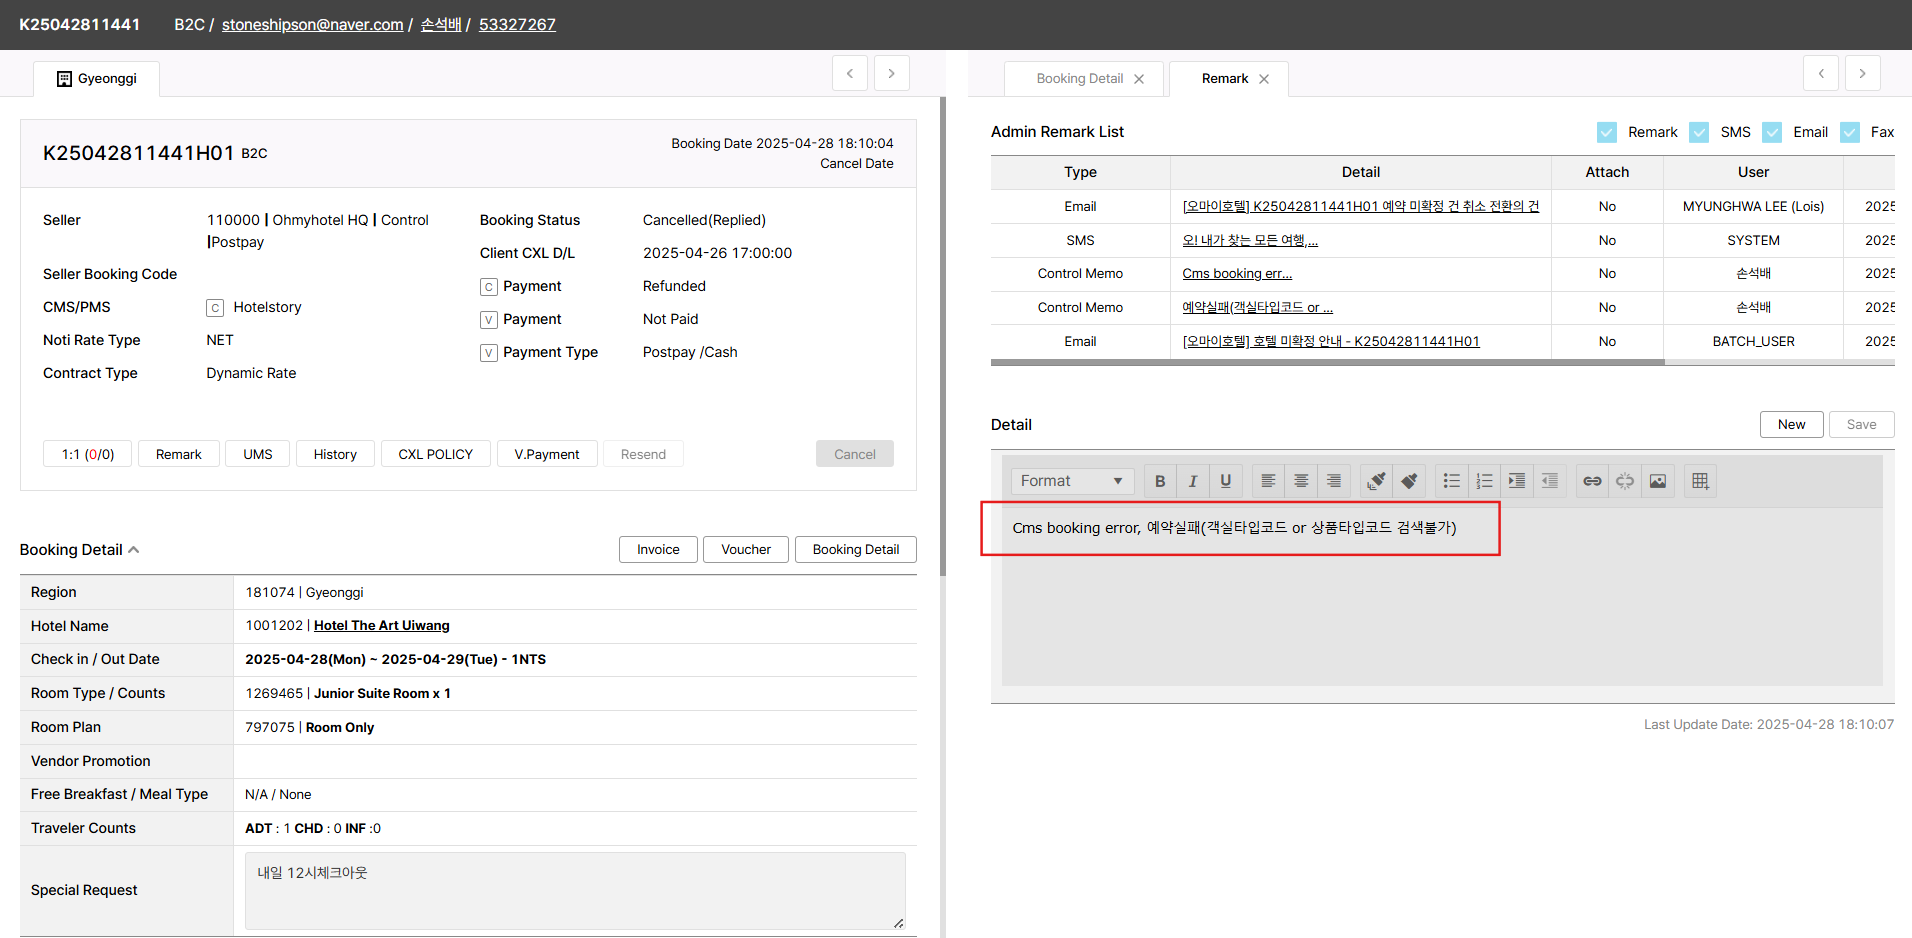Insert an image into the remark
Image resolution: width=1912 pixels, height=938 pixels.
point(1658,481)
